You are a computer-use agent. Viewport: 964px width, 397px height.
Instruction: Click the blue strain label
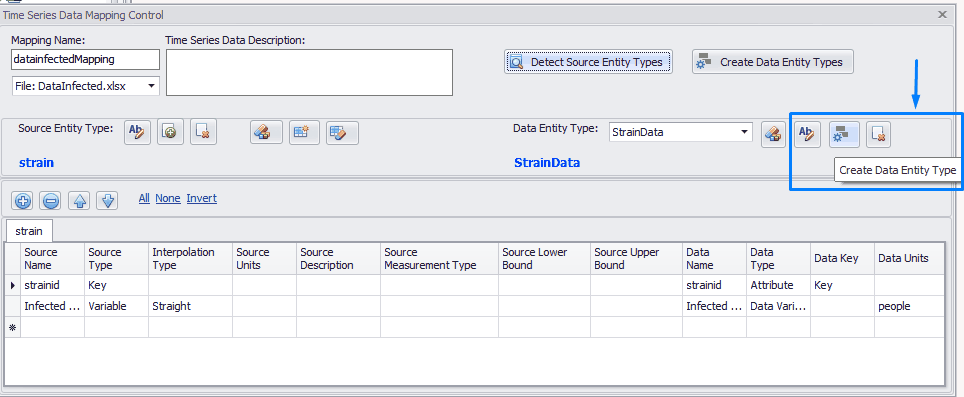(36, 163)
